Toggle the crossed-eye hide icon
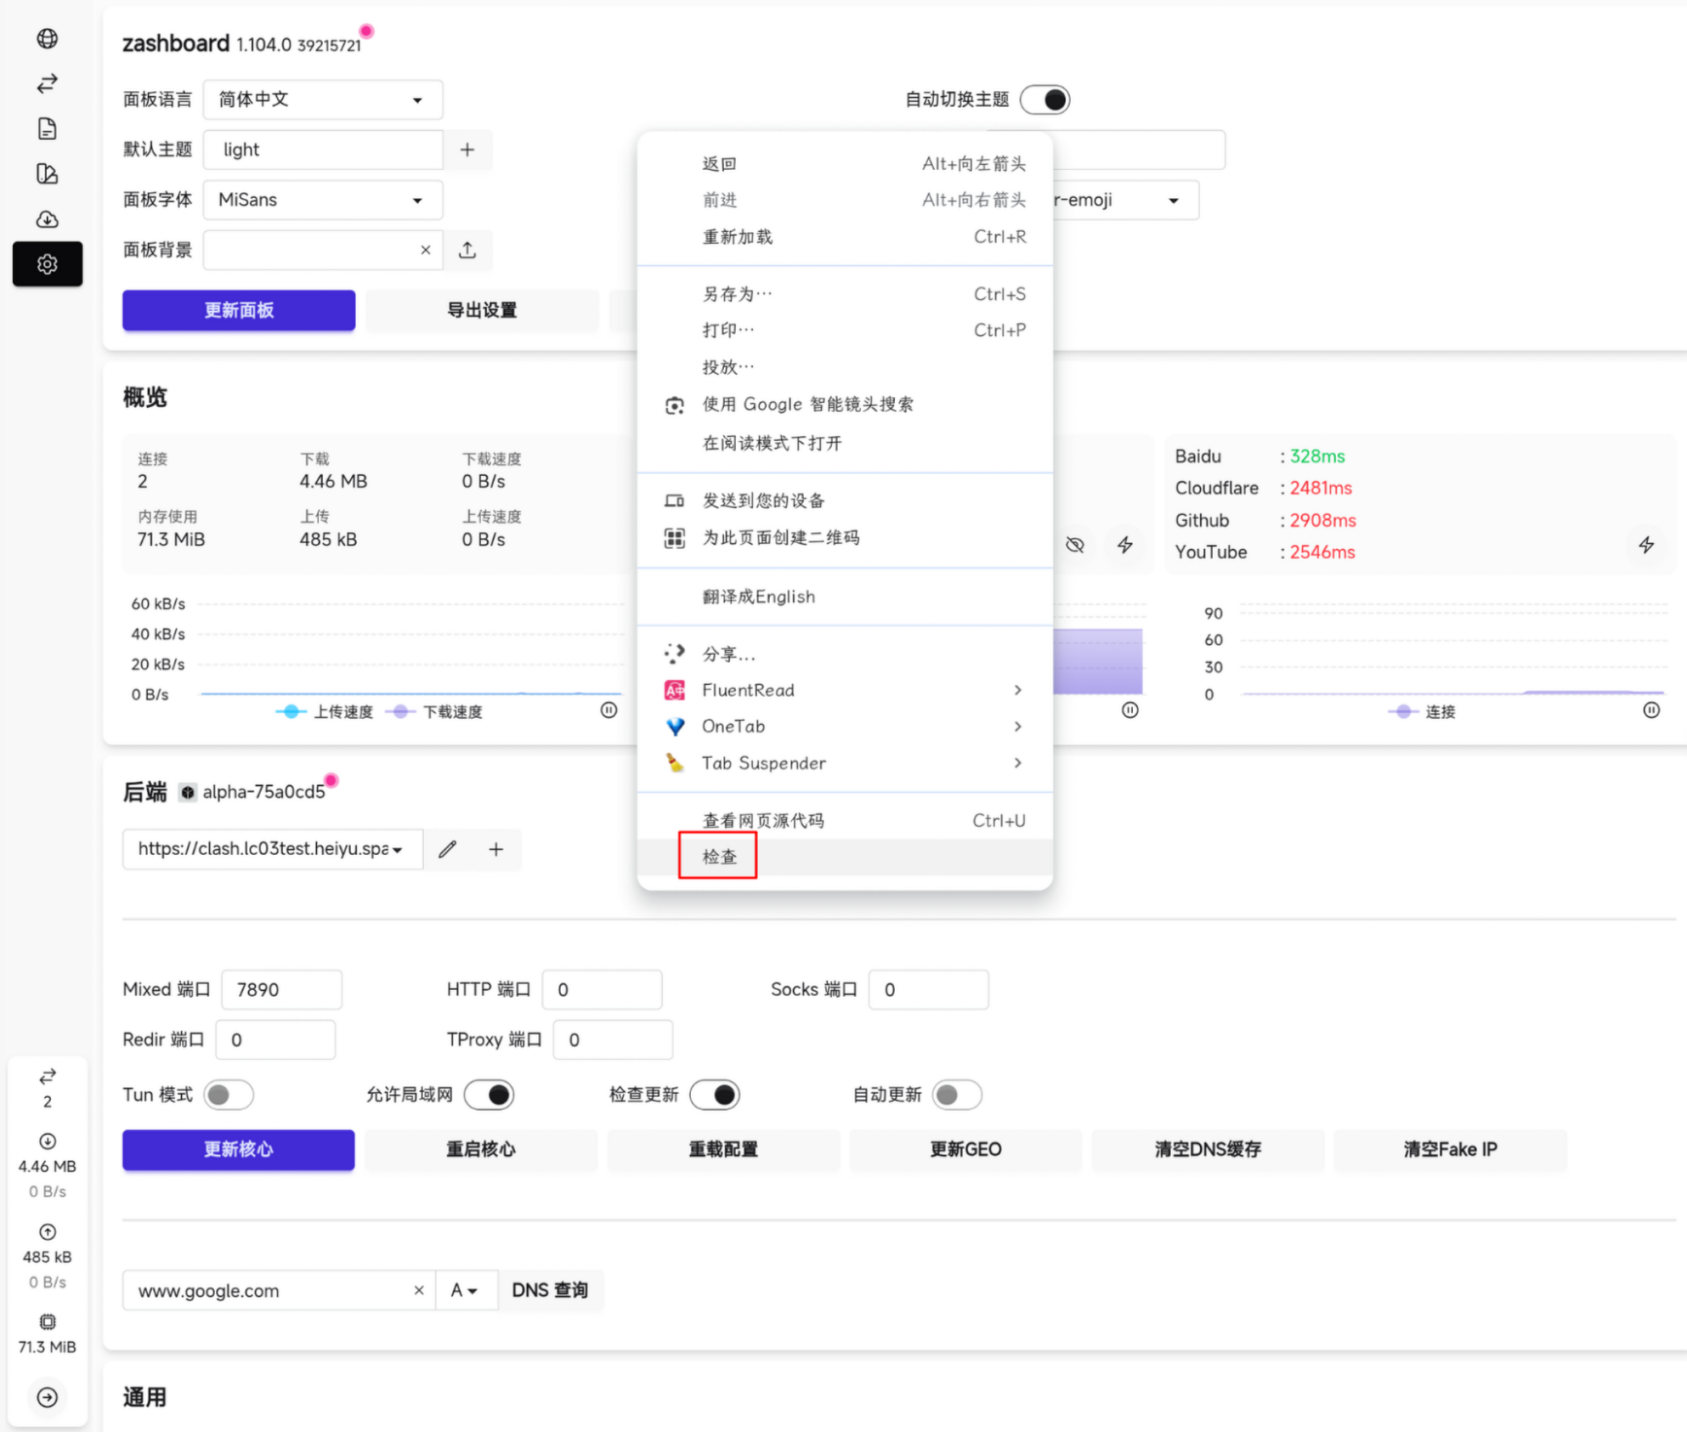The image size is (1687, 1432). [x=1075, y=545]
